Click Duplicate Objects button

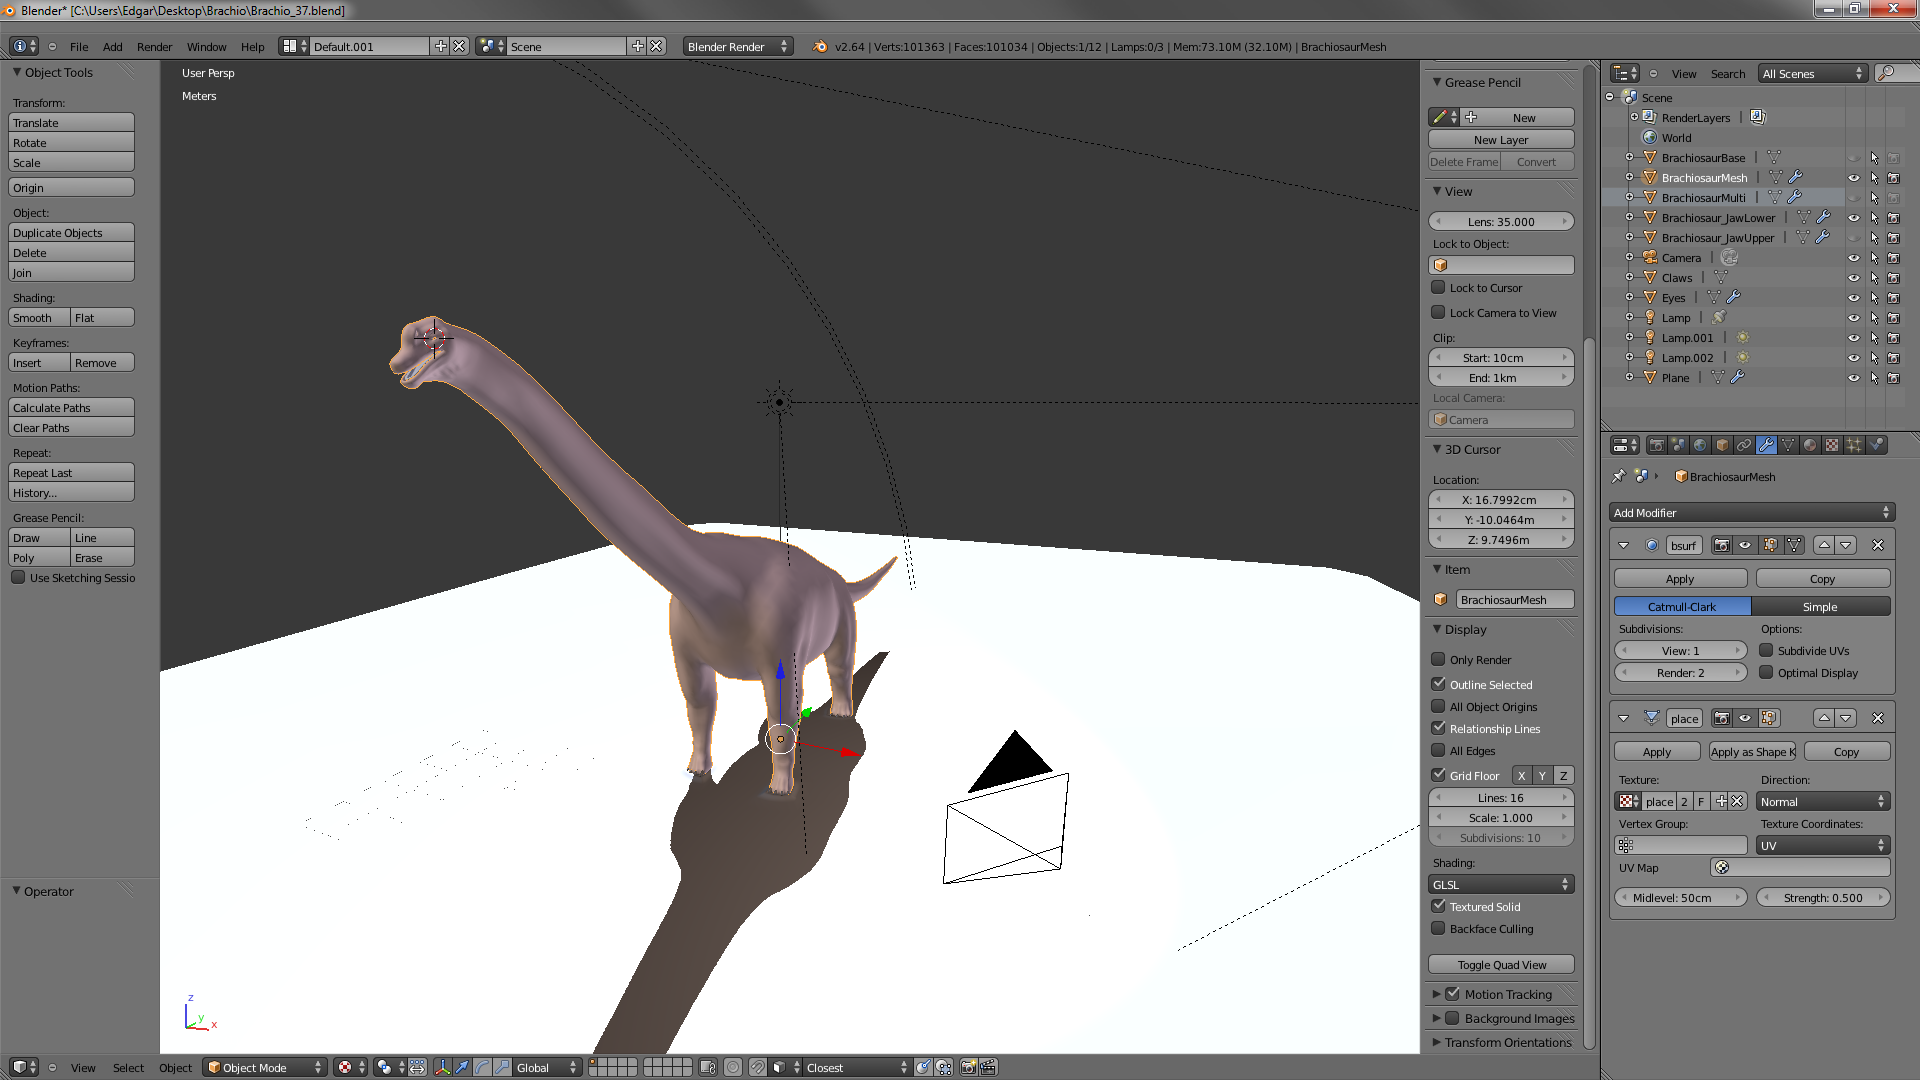tap(71, 232)
